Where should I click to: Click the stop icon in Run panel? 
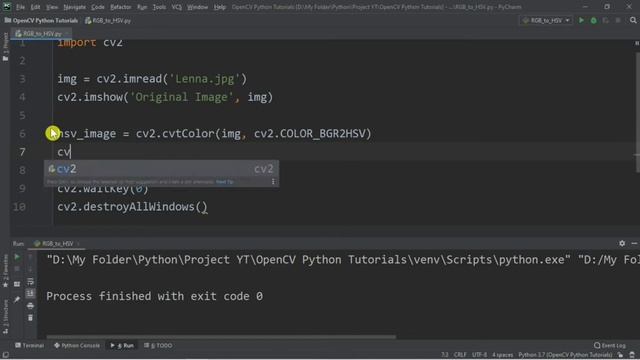click(17, 269)
